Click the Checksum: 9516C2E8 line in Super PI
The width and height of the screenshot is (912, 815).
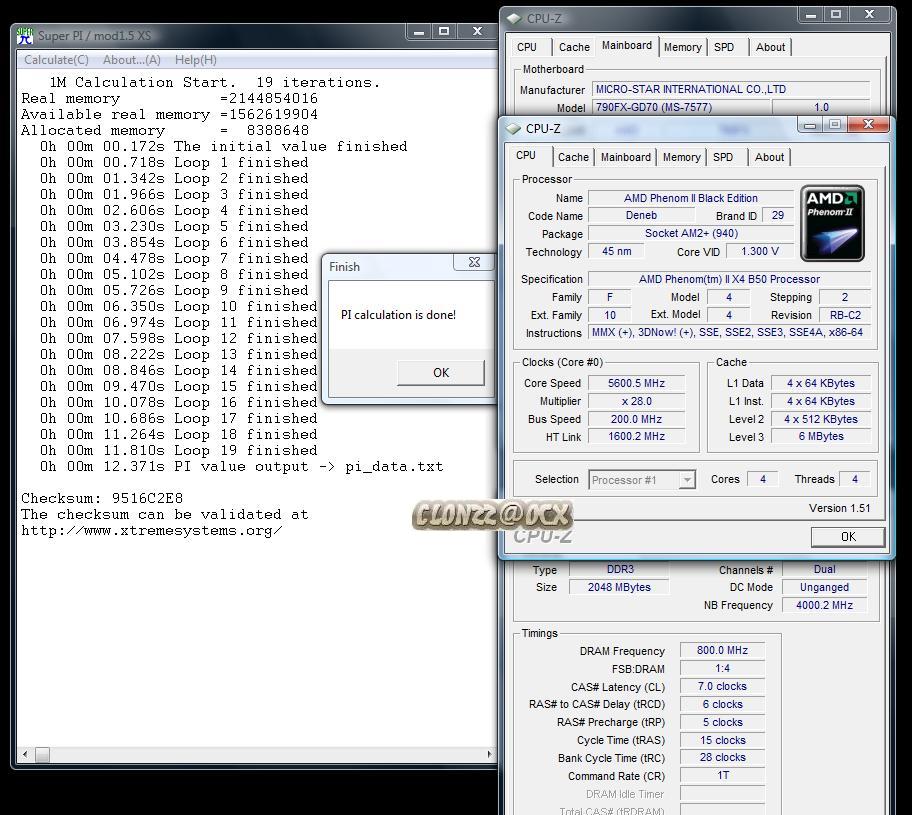click(102, 499)
